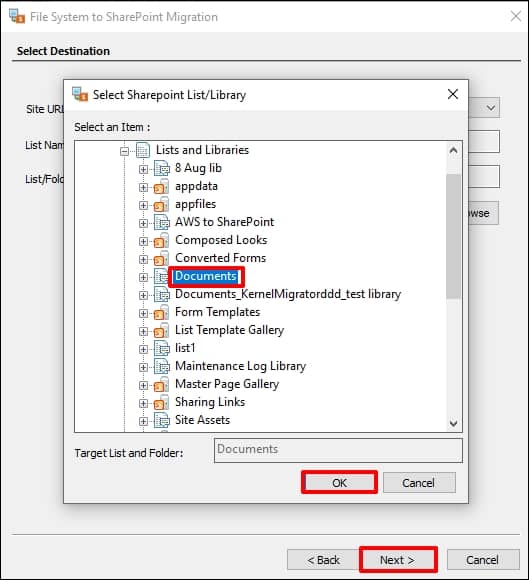This screenshot has height=580, width=529.
Task: Expand the Site Assets node
Action: (x=143, y=421)
